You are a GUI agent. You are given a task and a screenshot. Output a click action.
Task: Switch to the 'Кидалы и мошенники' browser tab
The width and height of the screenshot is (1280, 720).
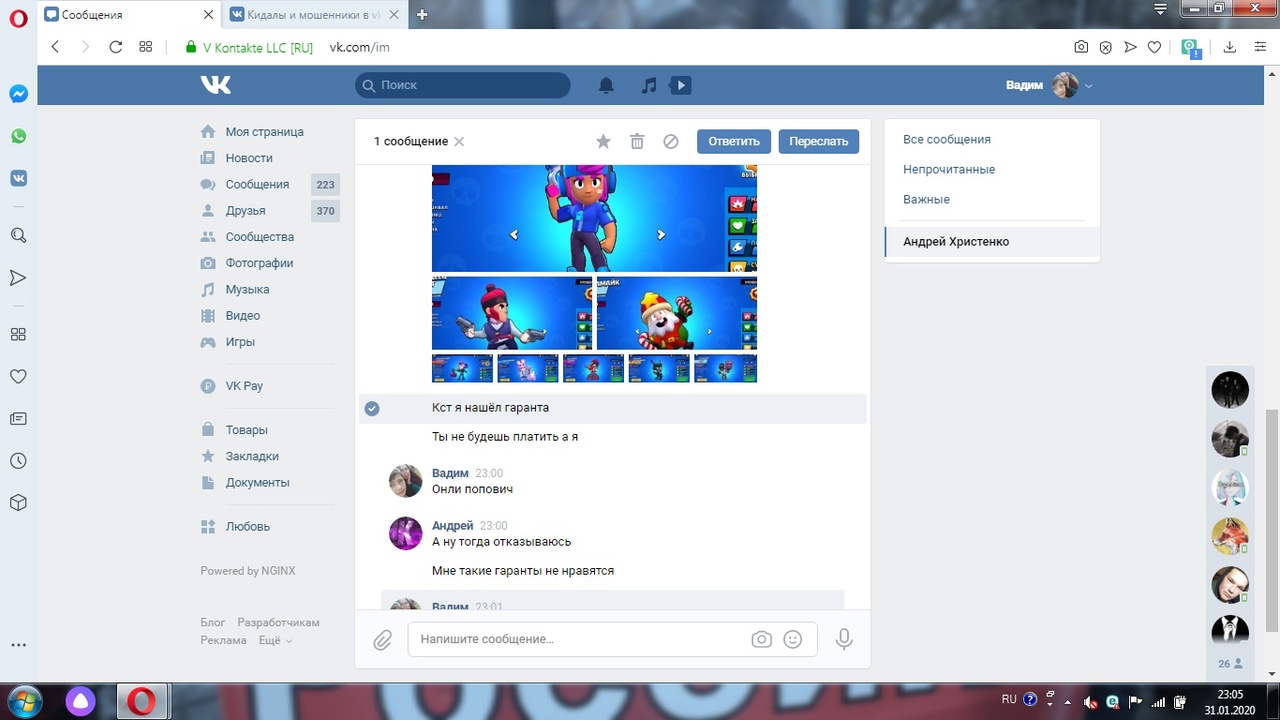(x=312, y=15)
